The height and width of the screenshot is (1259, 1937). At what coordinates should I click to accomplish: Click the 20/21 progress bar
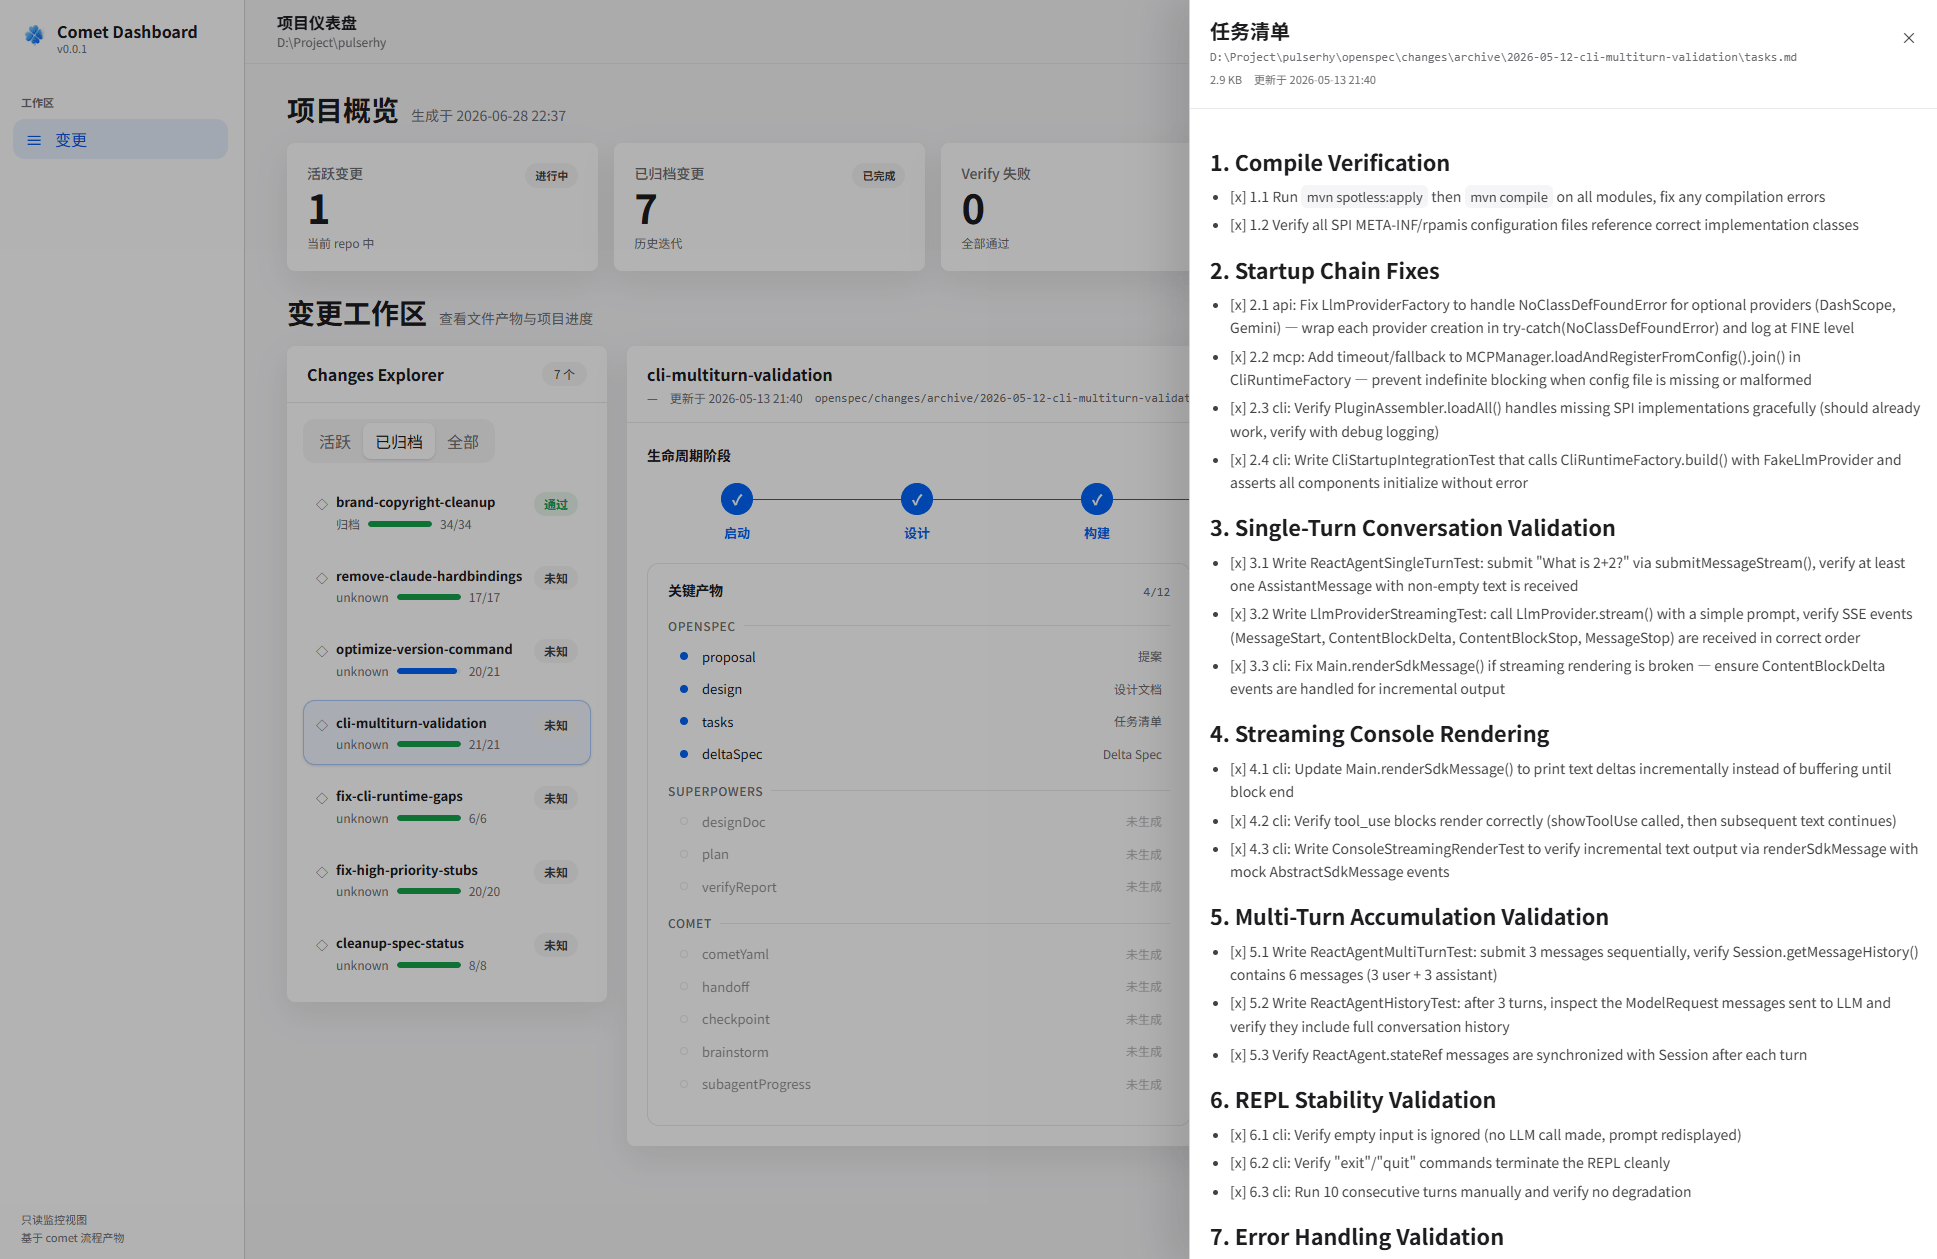tap(429, 671)
